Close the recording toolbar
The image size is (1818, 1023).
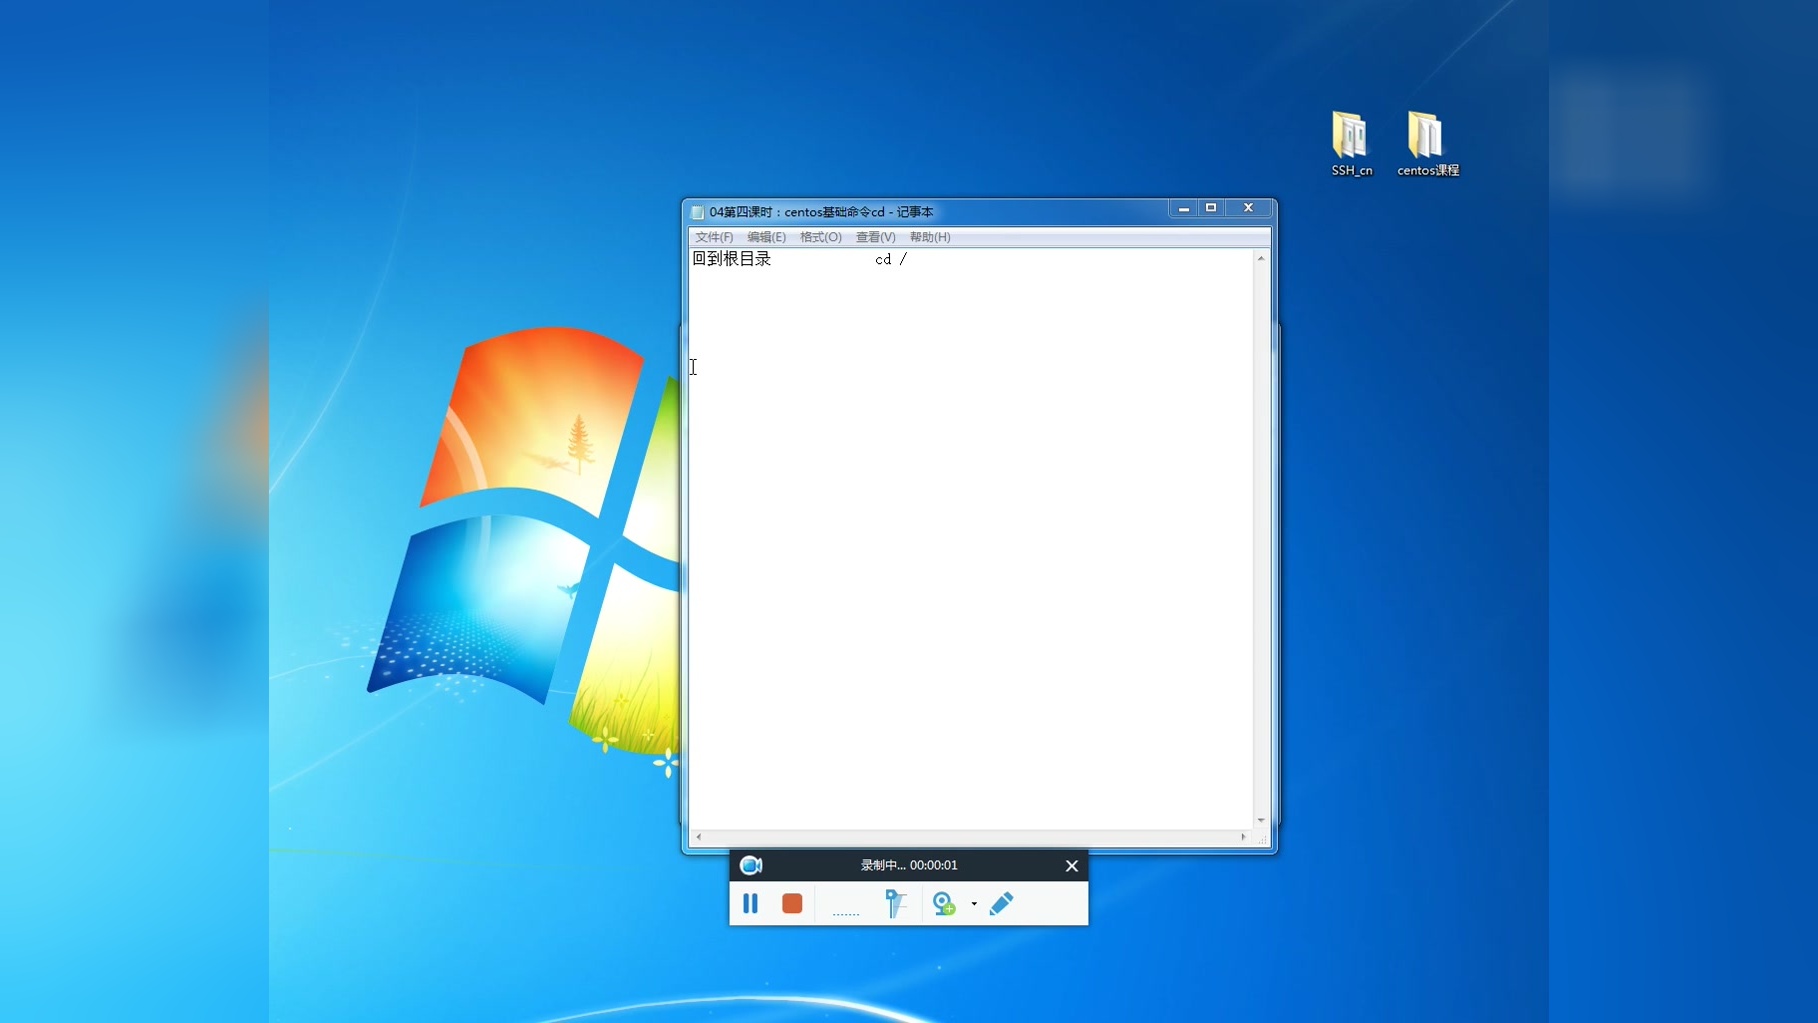[1072, 866]
